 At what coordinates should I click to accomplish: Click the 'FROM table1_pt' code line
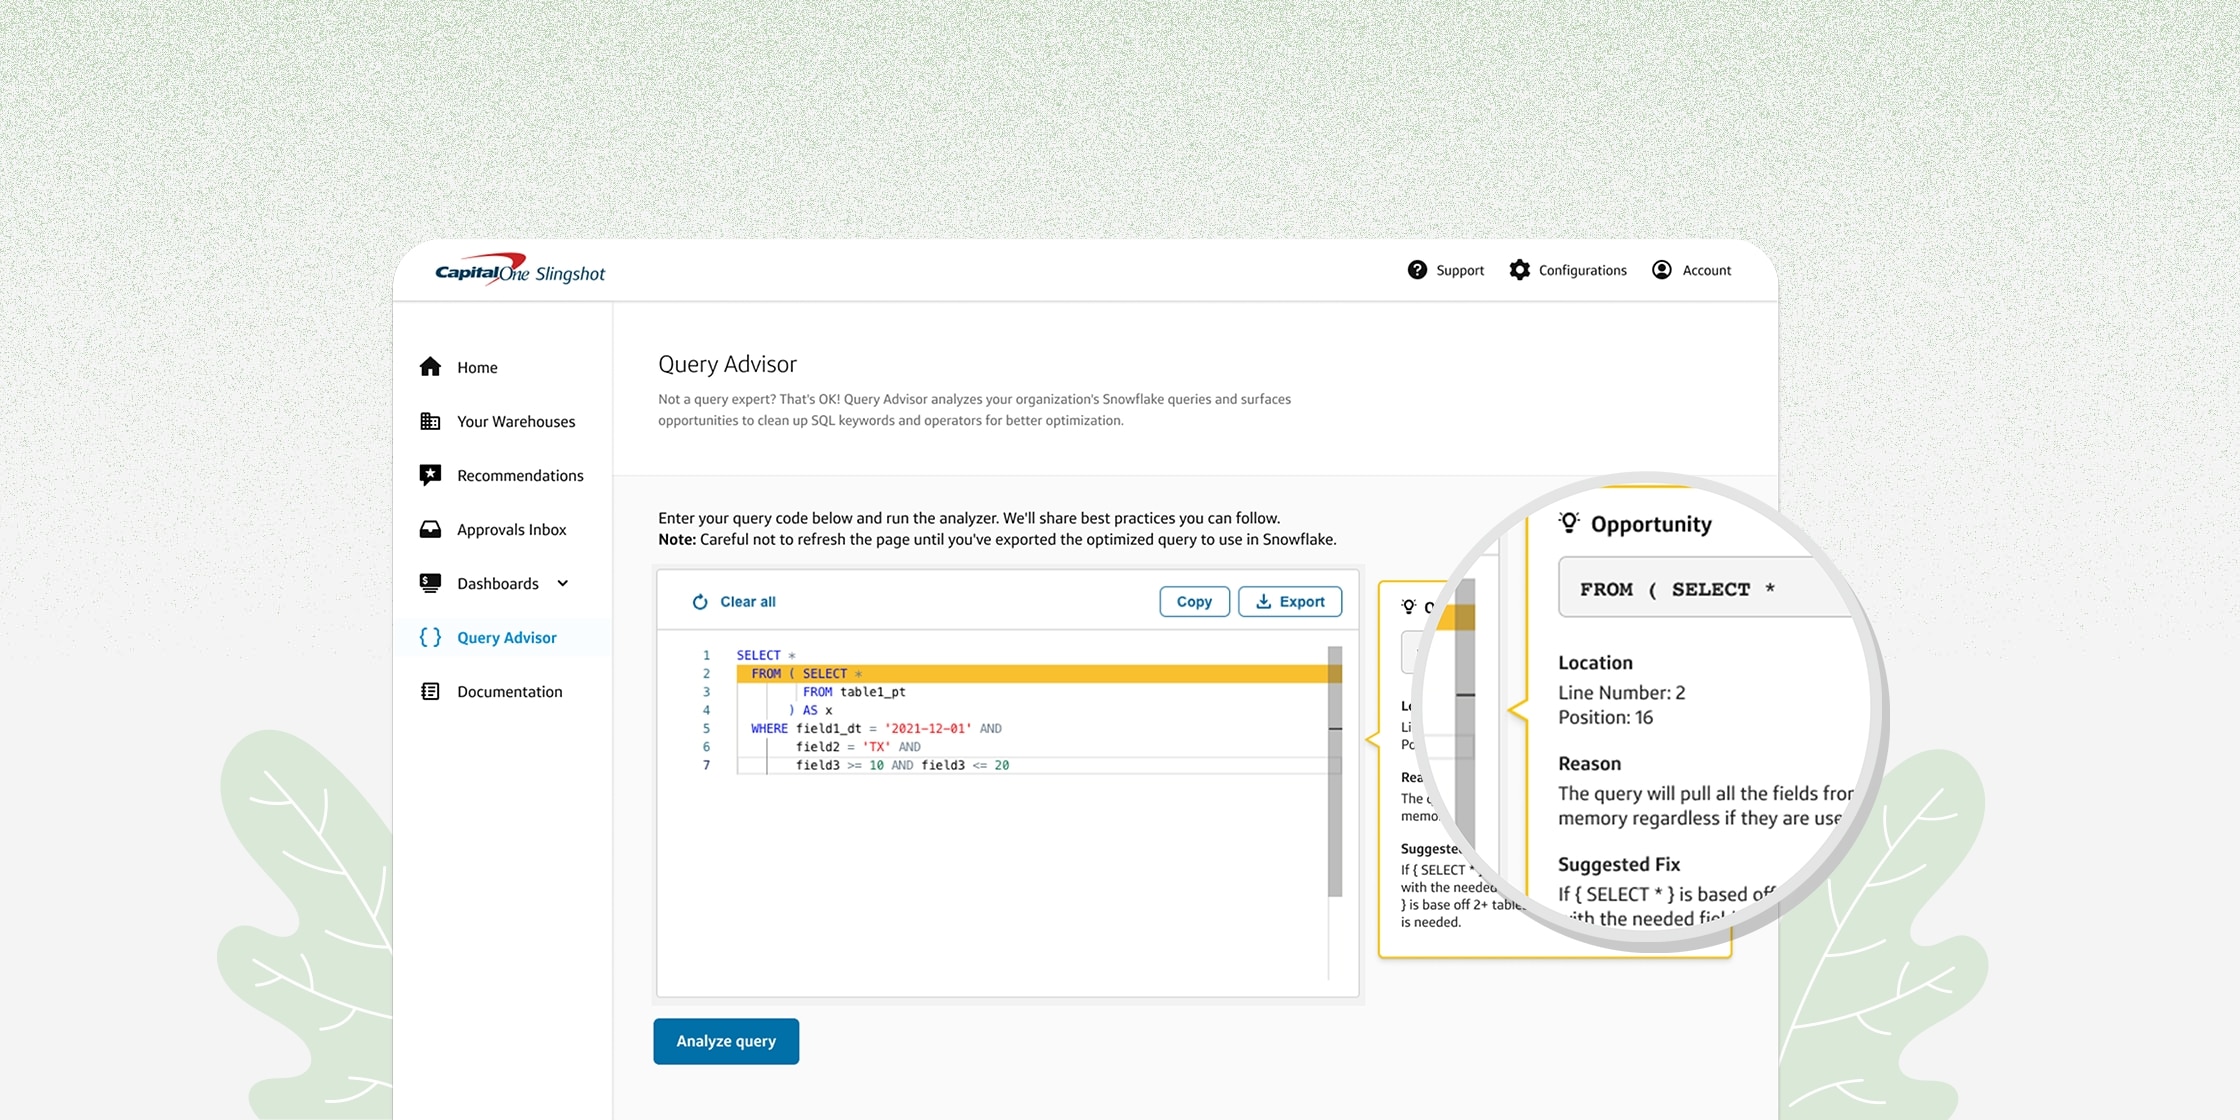coord(854,692)
